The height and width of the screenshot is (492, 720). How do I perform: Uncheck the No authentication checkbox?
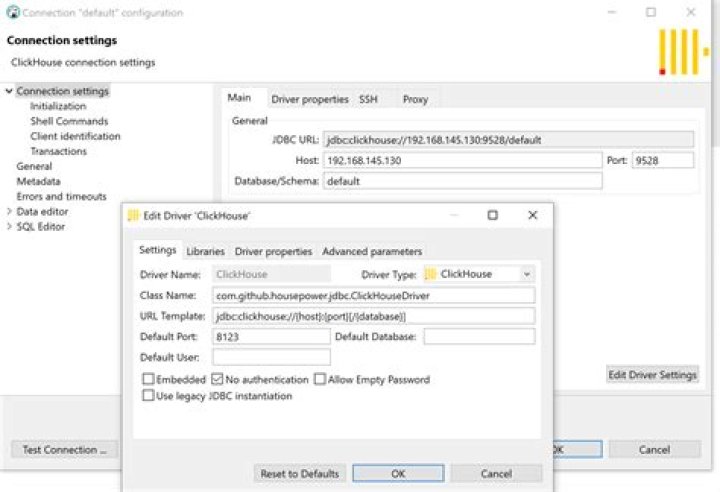coord(217,379)
